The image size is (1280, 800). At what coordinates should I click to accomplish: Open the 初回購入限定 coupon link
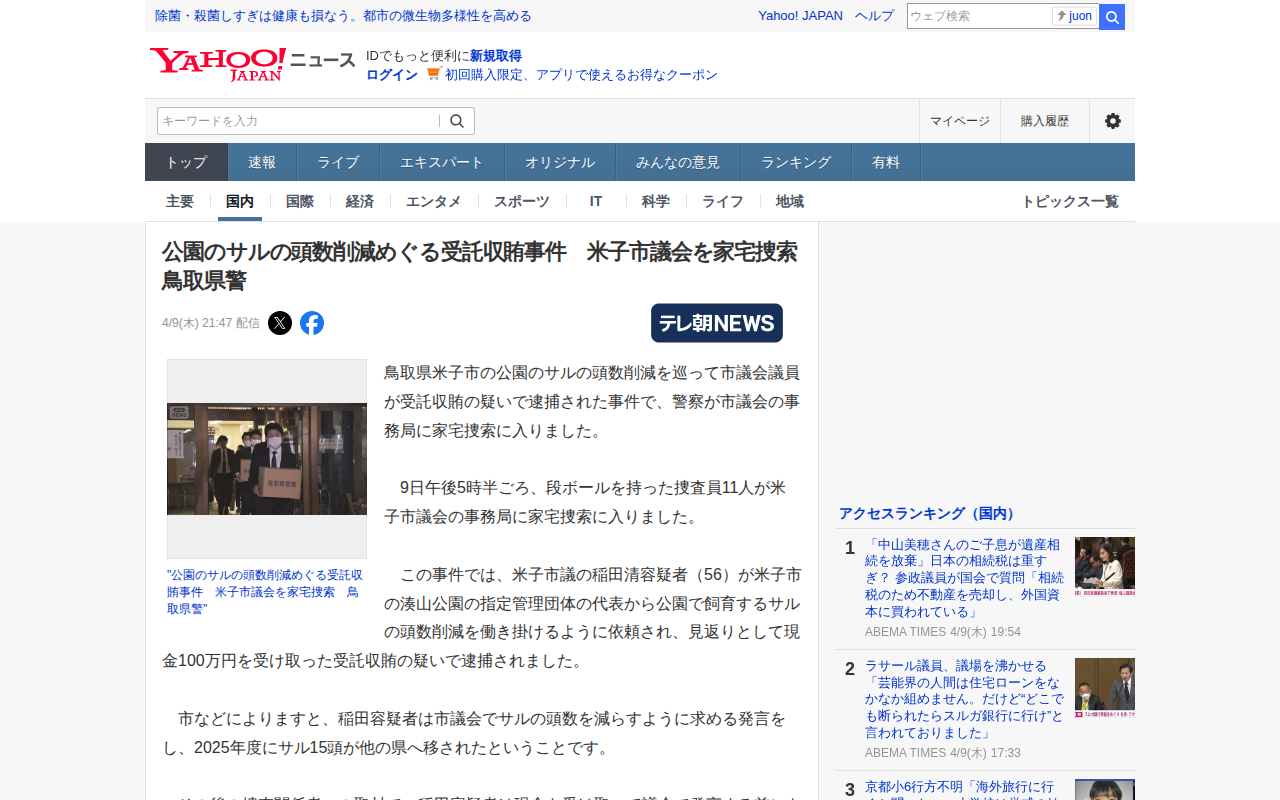(x=581, y=75)
